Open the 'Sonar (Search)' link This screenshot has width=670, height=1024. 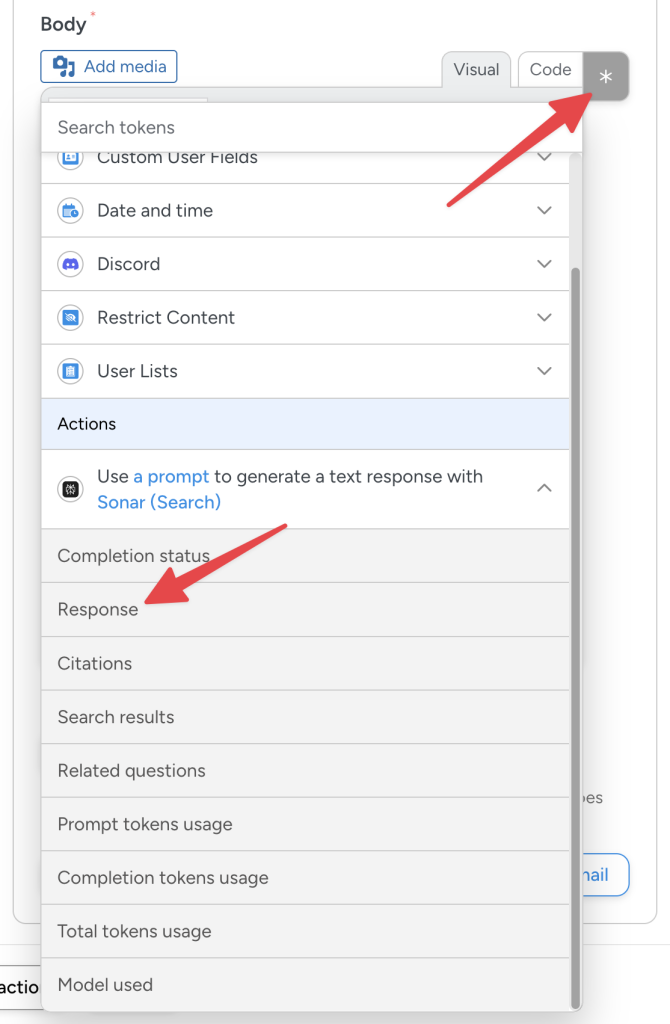point(158,500)
